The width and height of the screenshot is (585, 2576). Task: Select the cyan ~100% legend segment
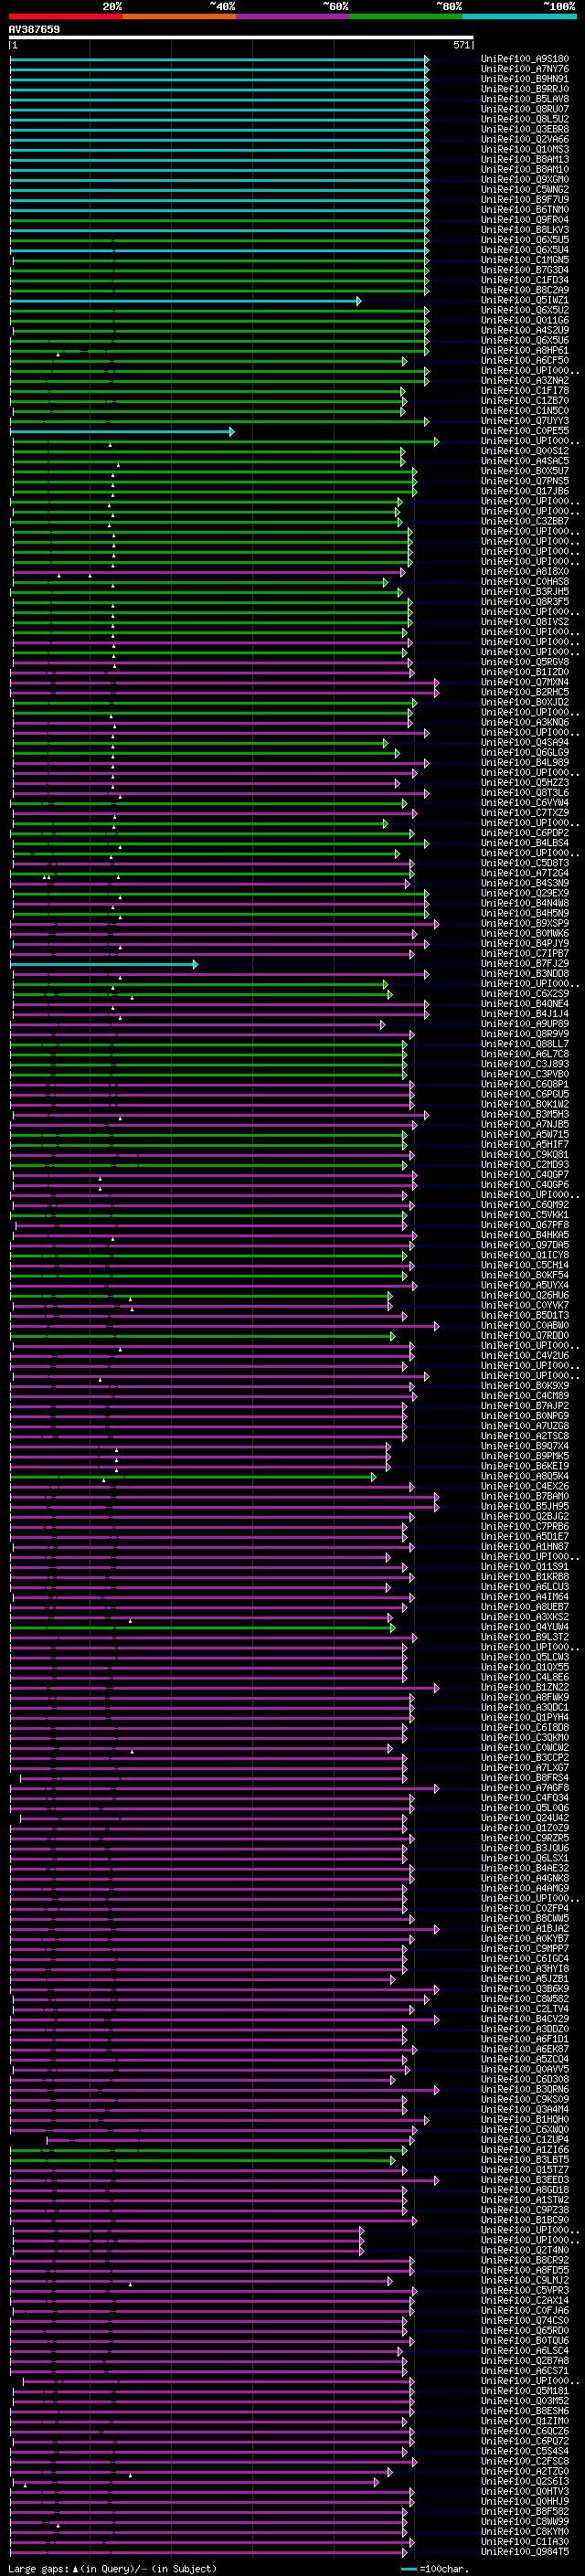click(519, 16)
